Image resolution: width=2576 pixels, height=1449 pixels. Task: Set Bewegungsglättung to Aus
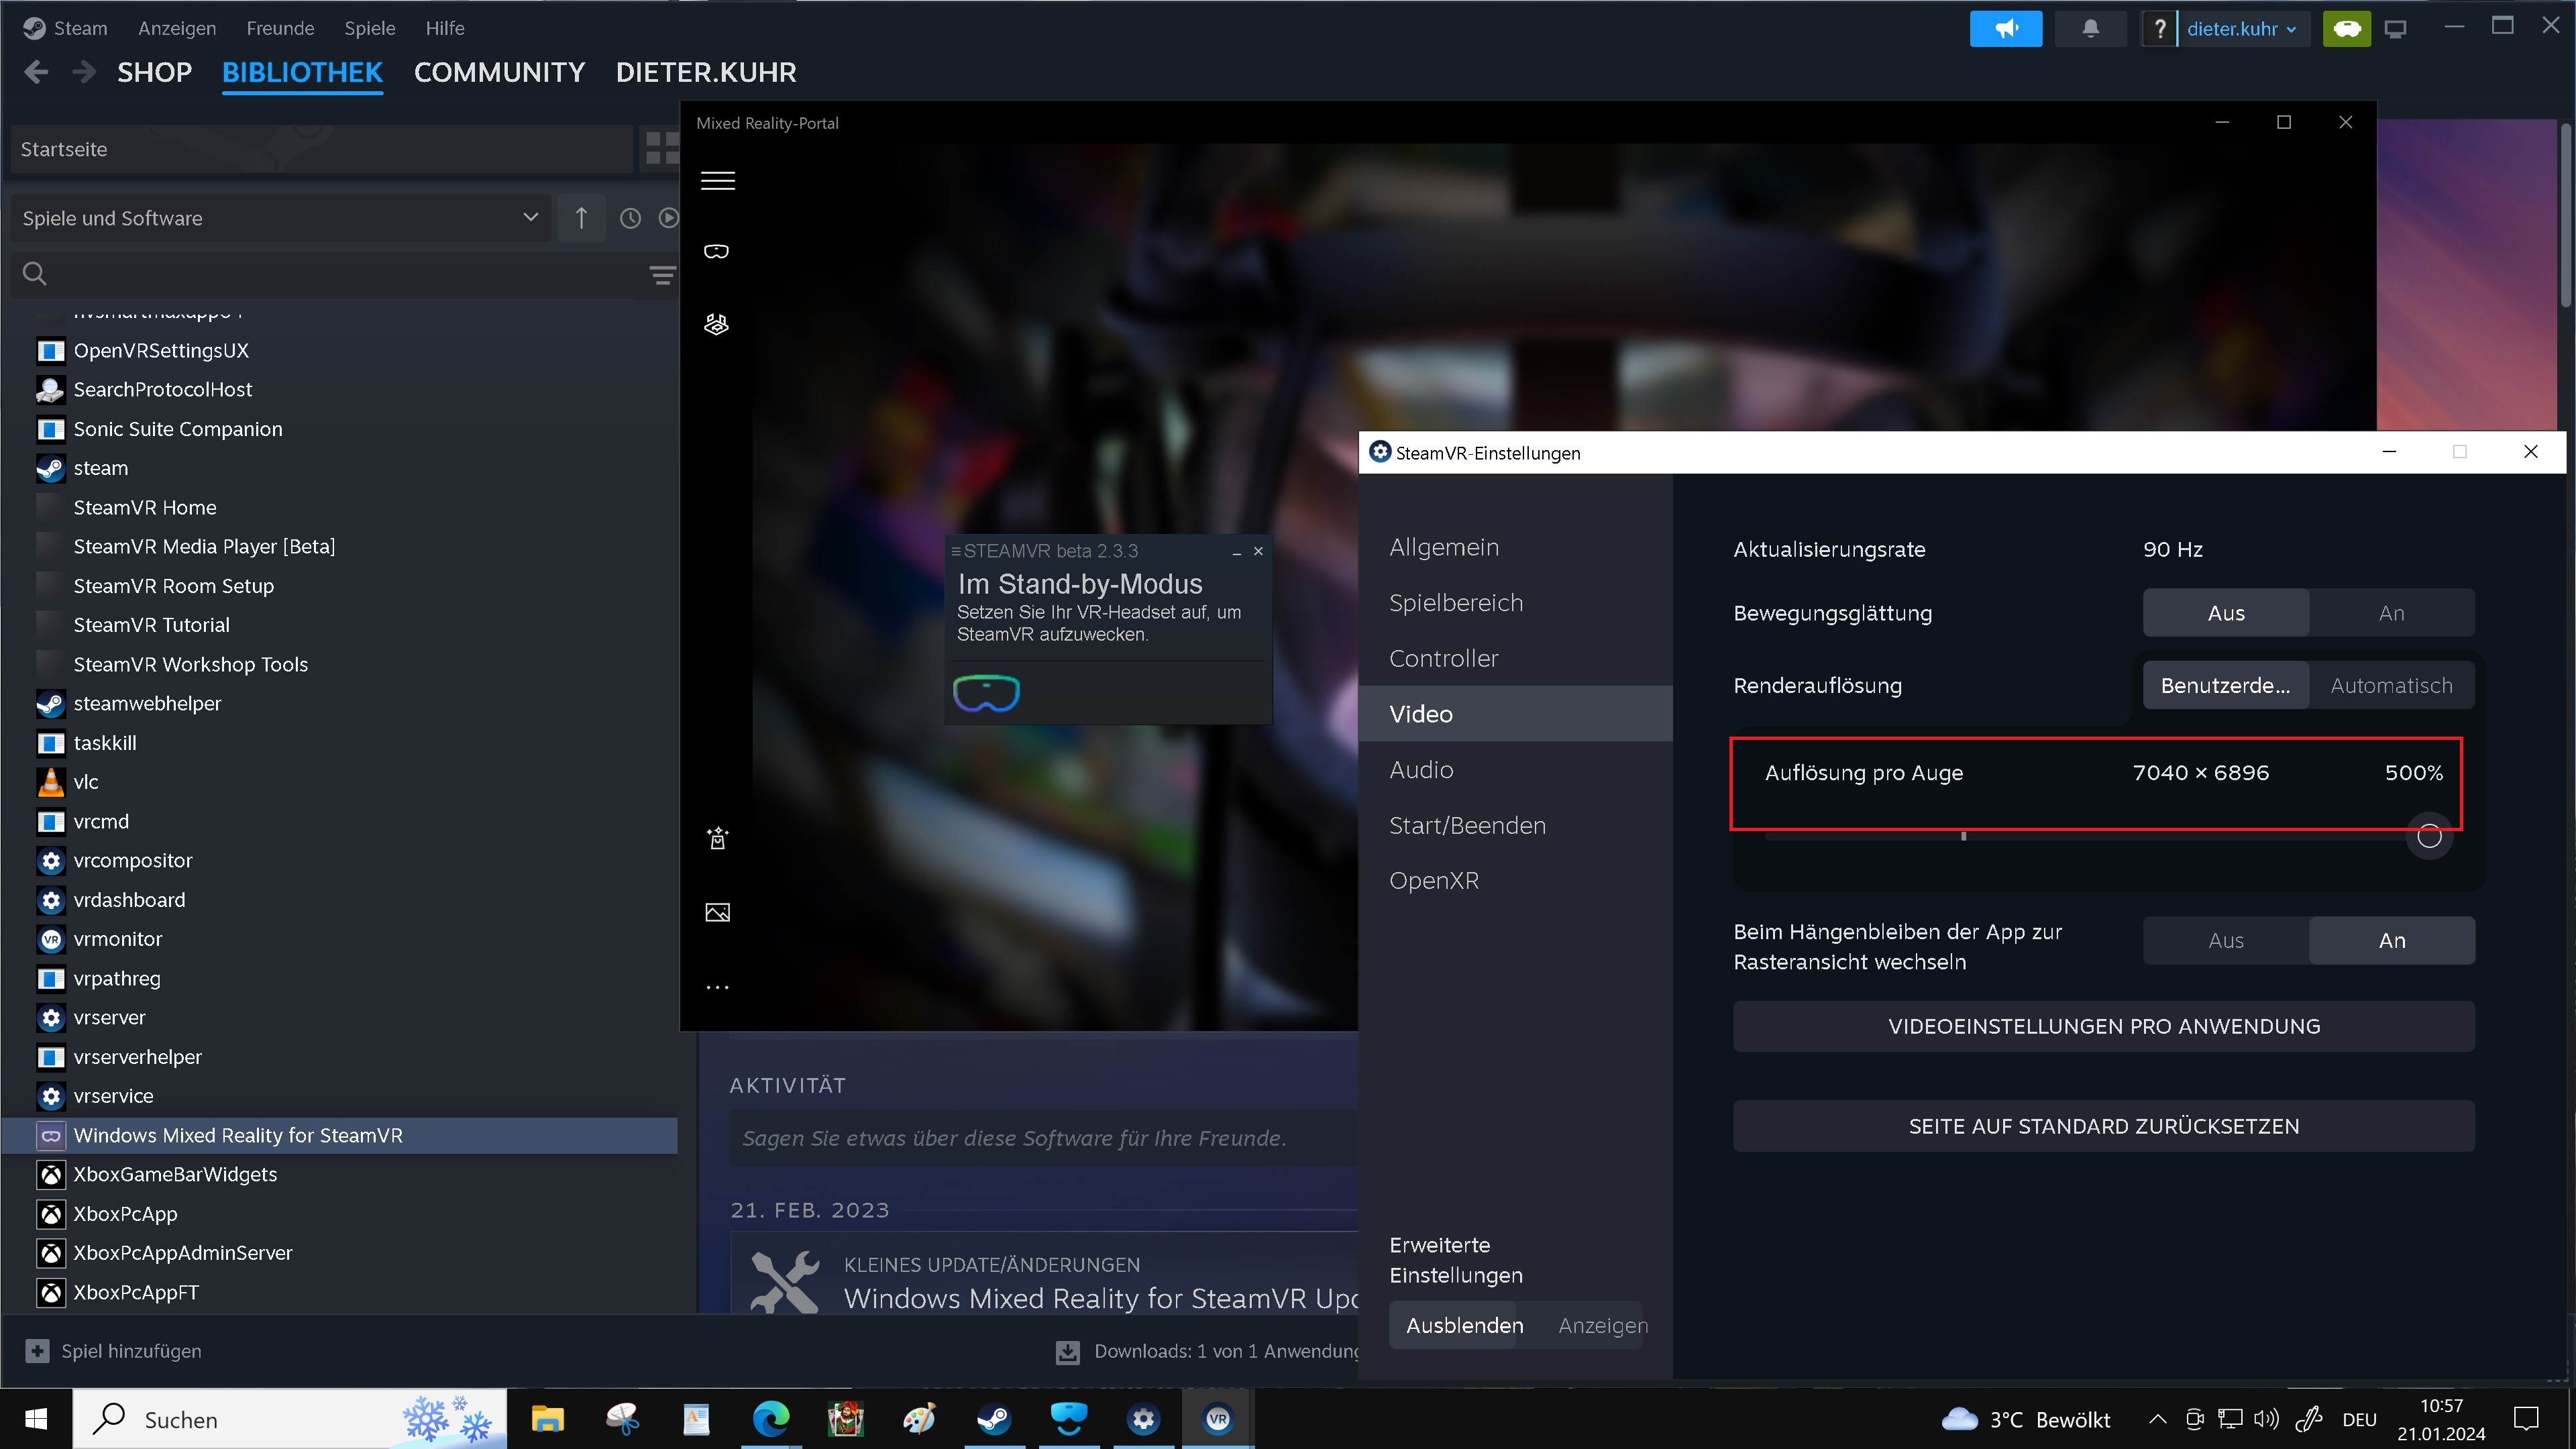(x=2226, y=613)
